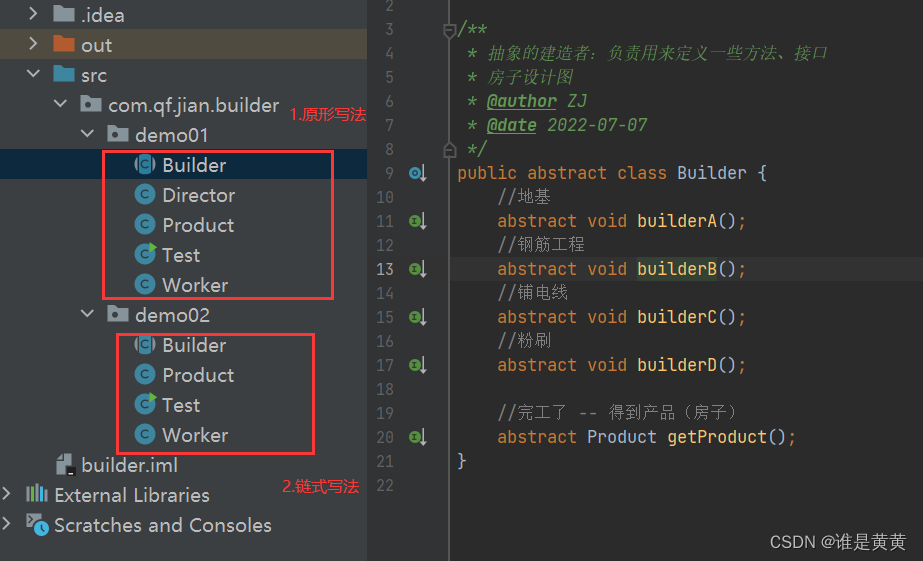This screenshot has height=561, width=923.
Task: Click the .idea folder icon
Action: [64, 14]
